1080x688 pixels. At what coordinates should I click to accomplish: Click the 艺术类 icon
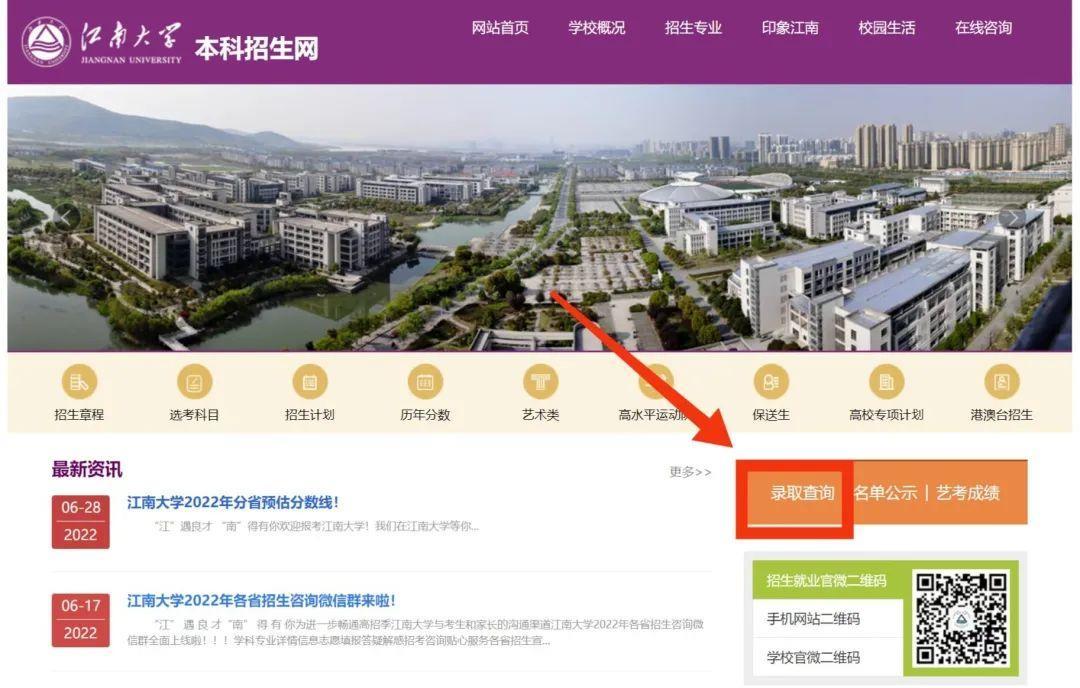point(540,382)
